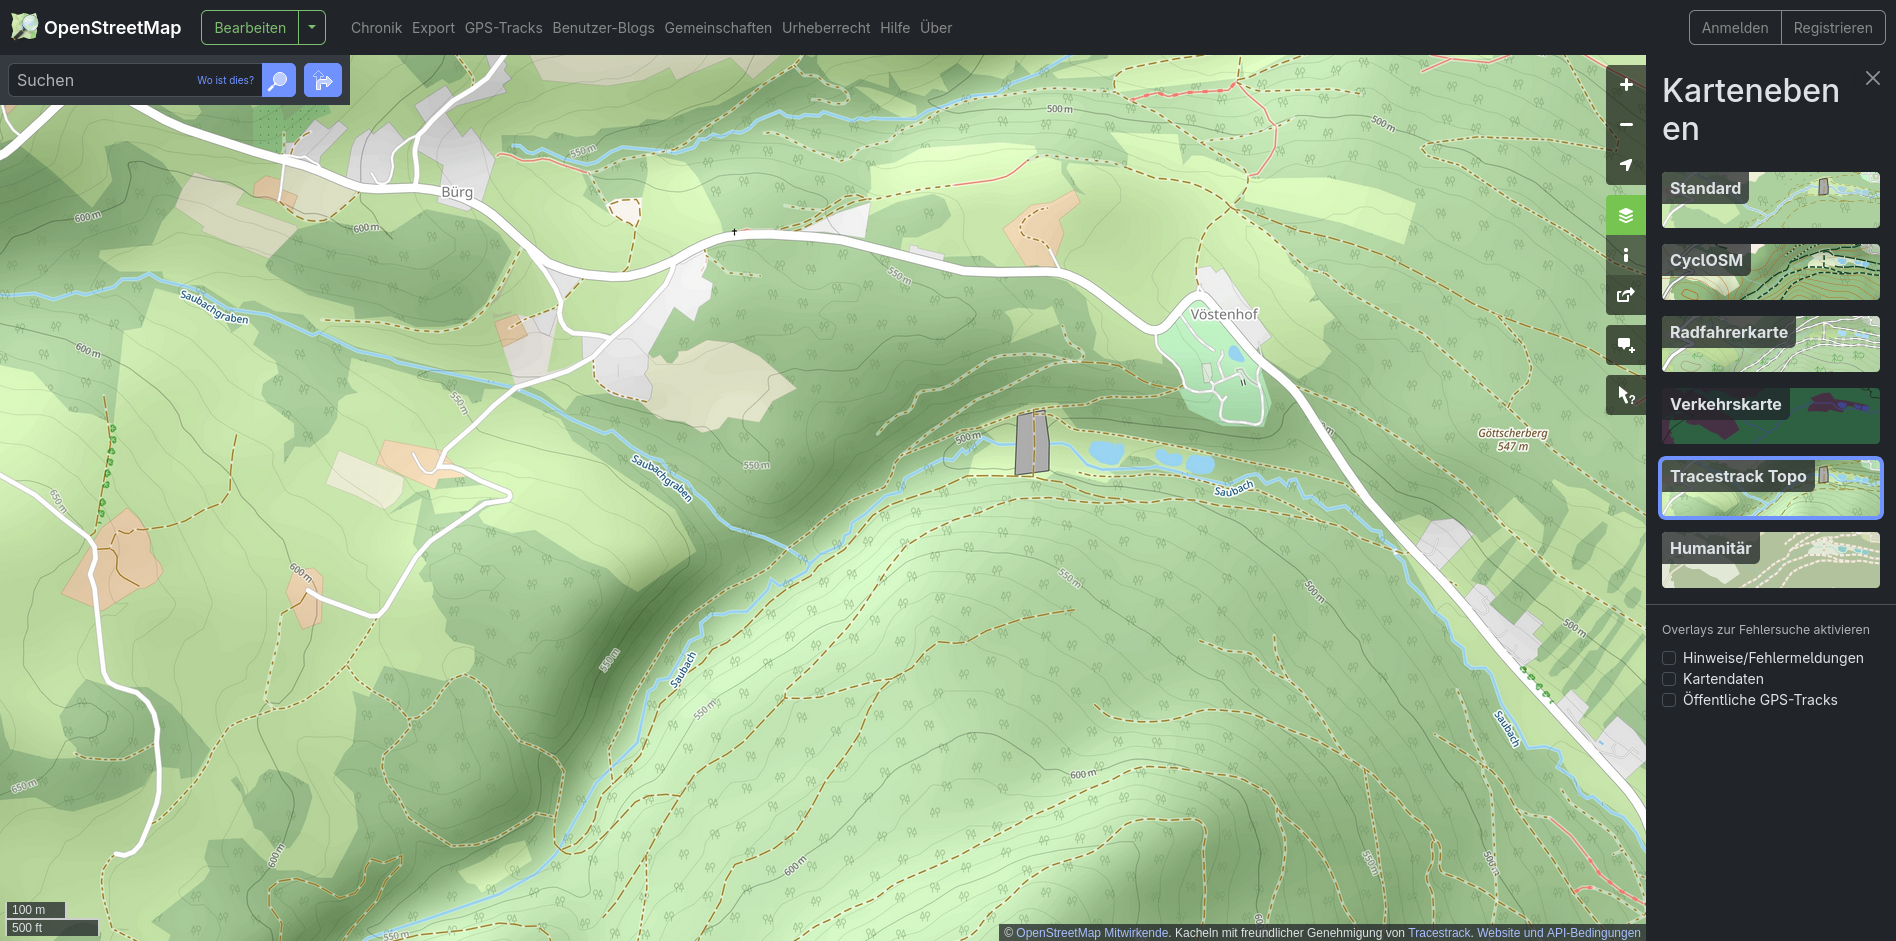Image resolution: width=1896 pixels, height=941 pixels.
Task: Click into the Suchen search field
Action: (x=100, y=80)
